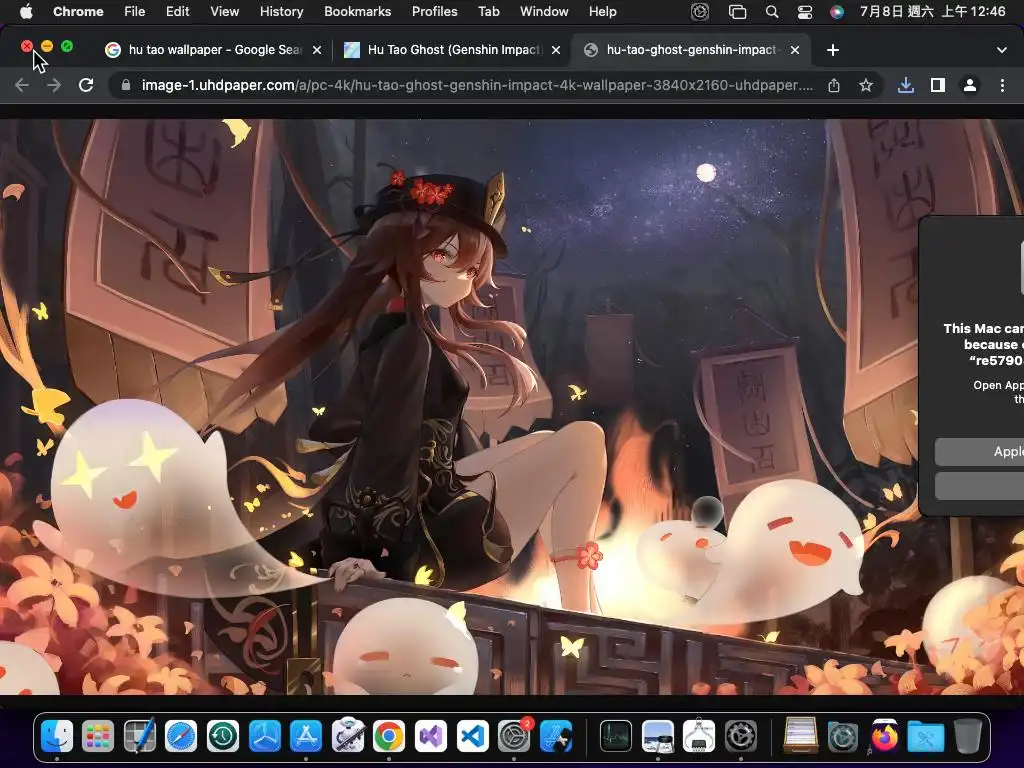Click the Chrome icon in the dock
Screen dimensions: 1024x768
(x=389, y=736)
